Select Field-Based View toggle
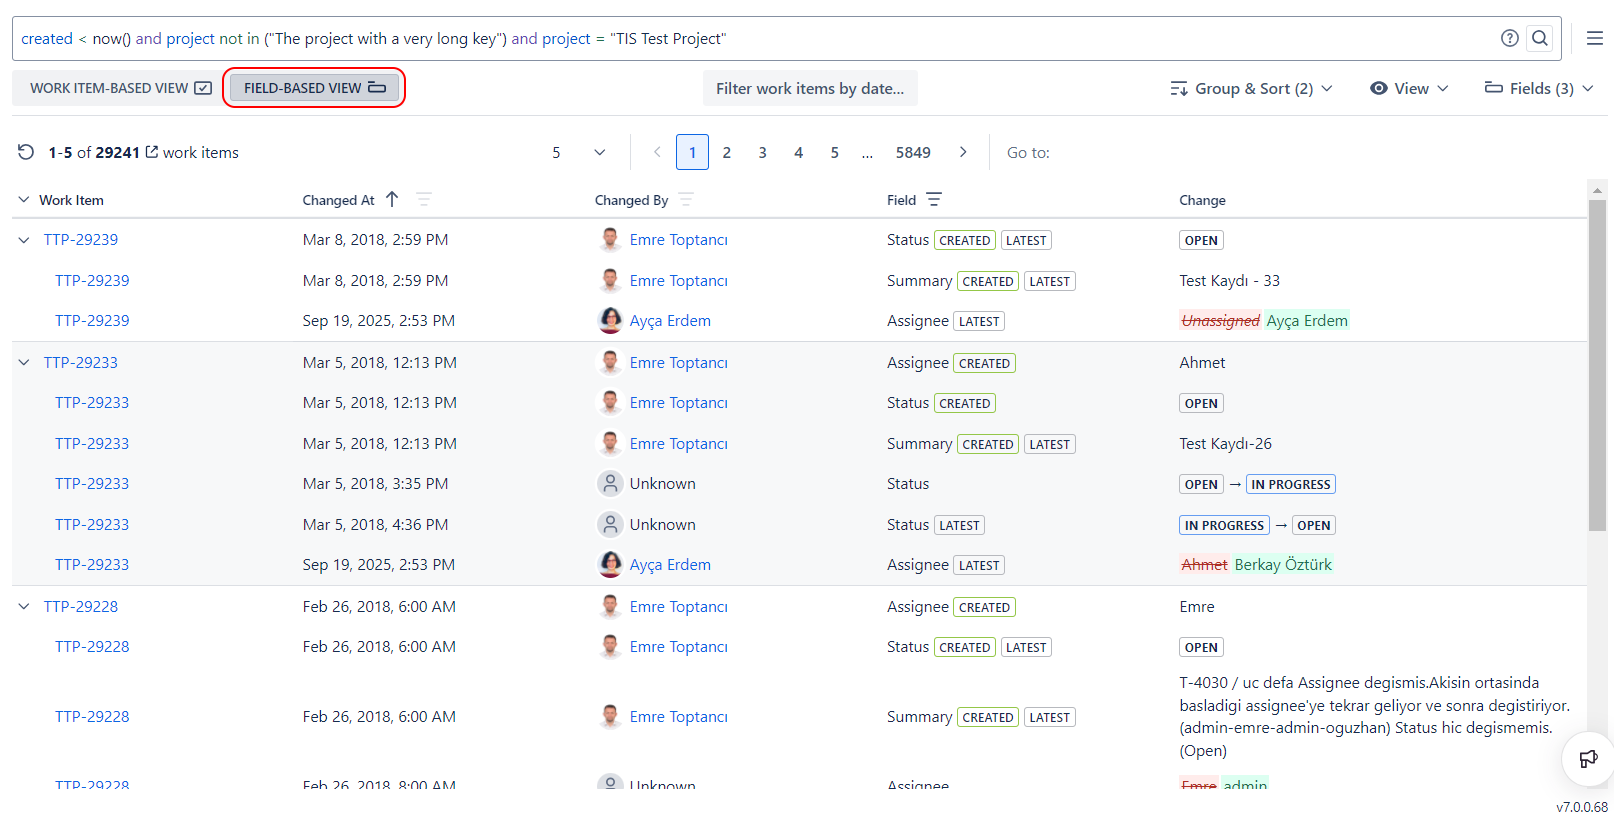Screen dimensions: 1614x817 pyautogui.click(x=314, y=88)
